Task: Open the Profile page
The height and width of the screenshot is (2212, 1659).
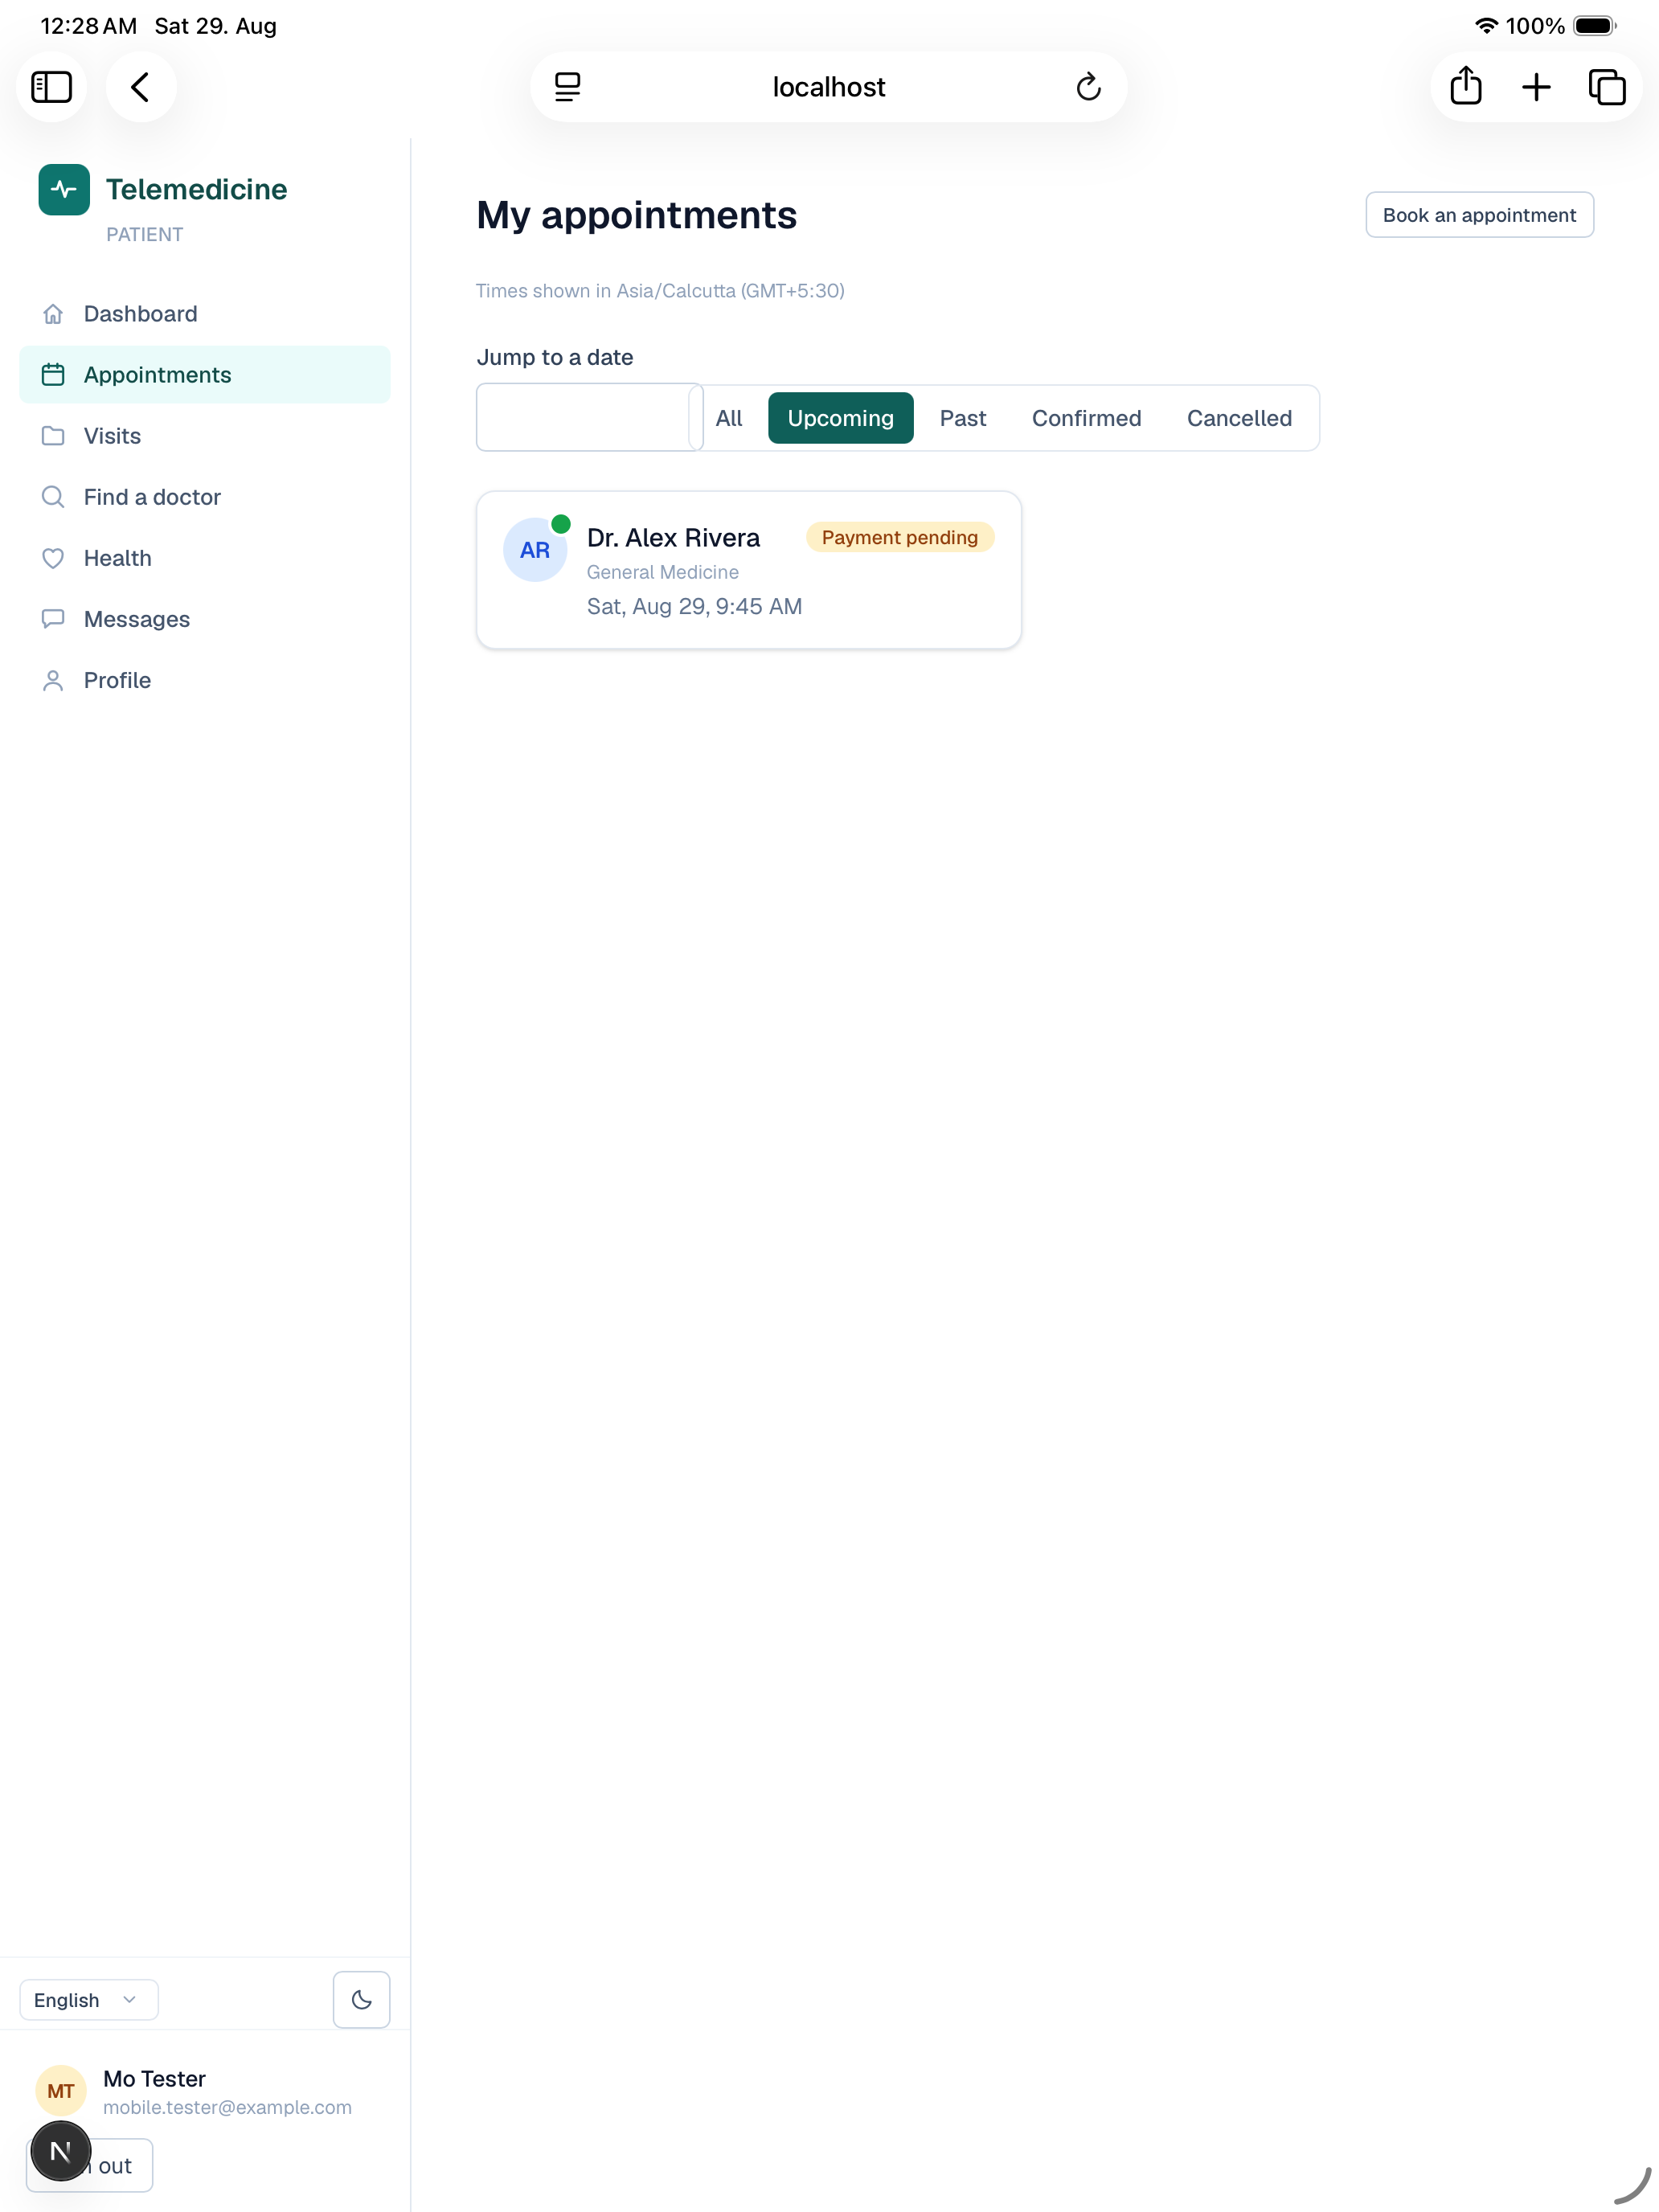Action: (x=205, y=680)
